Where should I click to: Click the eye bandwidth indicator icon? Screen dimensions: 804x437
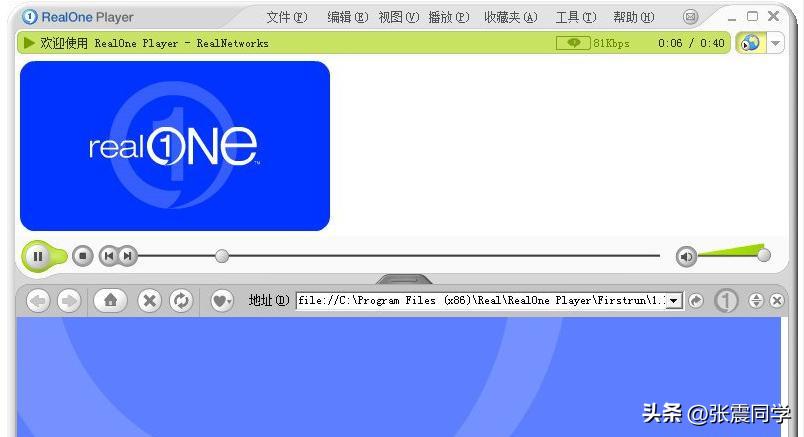click(573, 43)
